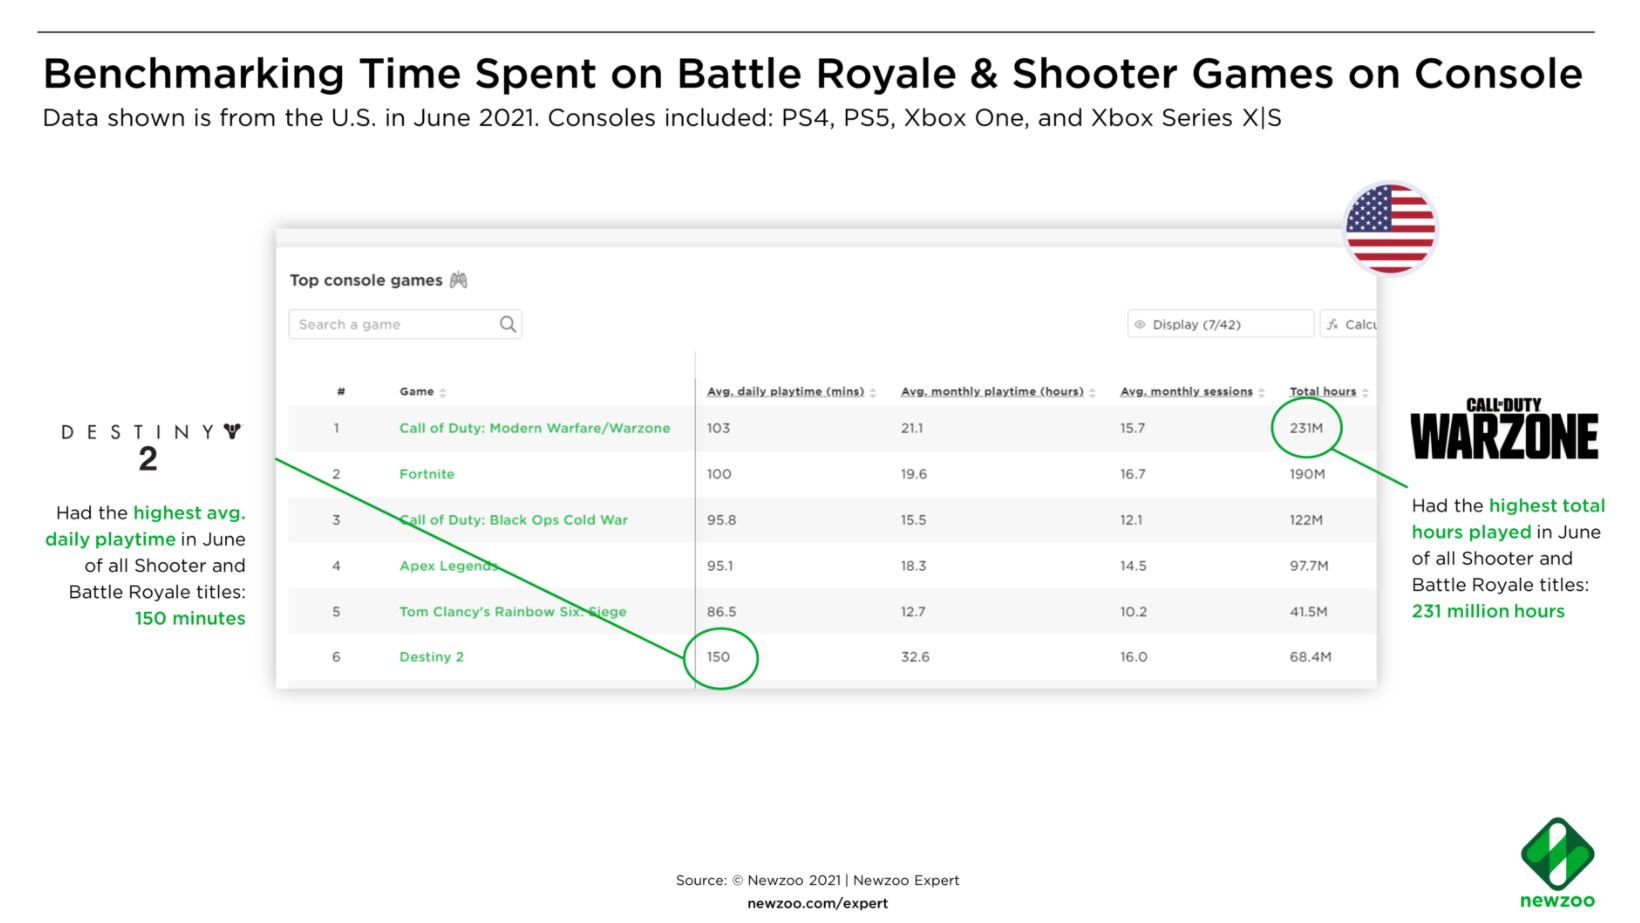Click the Destiny 2 logo
The image size is (1640, 923).
[150, 446]
